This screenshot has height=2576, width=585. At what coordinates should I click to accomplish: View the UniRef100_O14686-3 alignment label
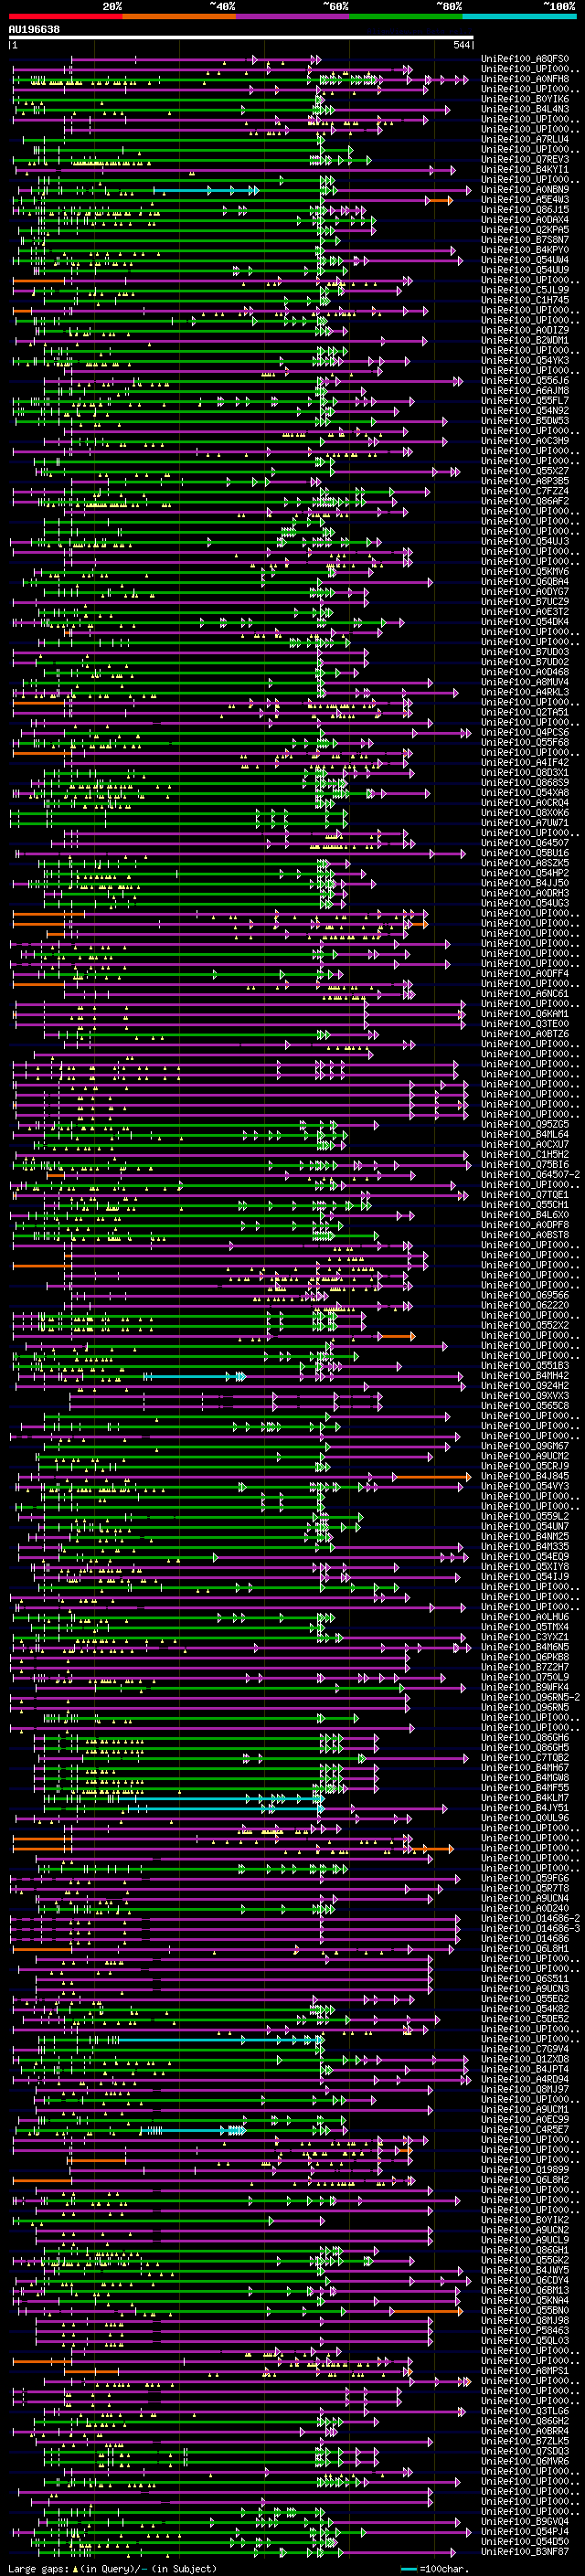(x=530, y=1928)
